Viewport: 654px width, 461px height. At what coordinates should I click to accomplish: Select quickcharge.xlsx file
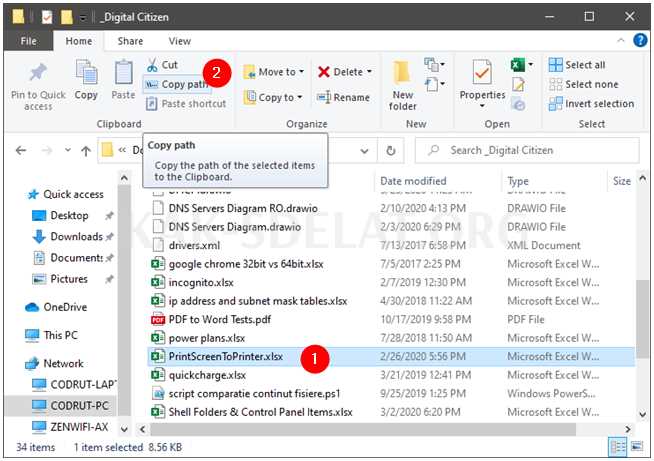pos(198,375)
